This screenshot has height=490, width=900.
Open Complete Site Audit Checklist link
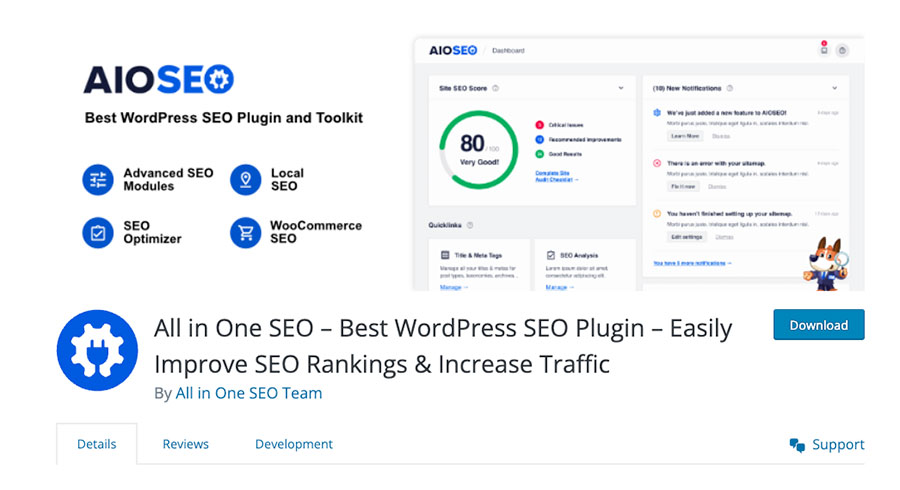pos(556,176)
